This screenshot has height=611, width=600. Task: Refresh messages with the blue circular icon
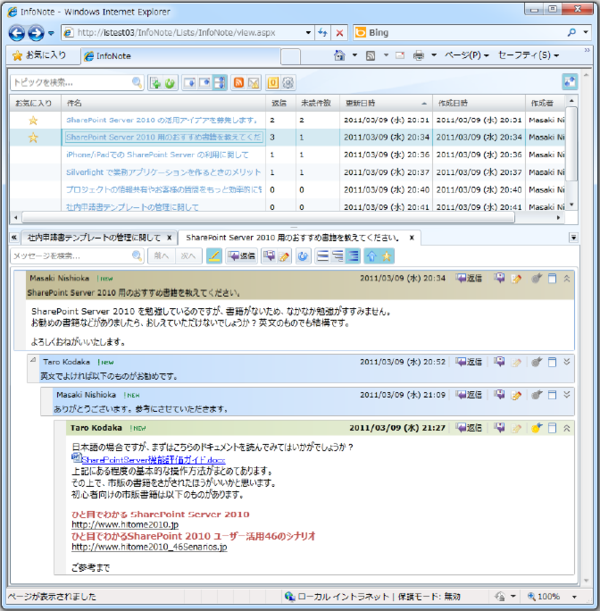(x=303, y=256)
